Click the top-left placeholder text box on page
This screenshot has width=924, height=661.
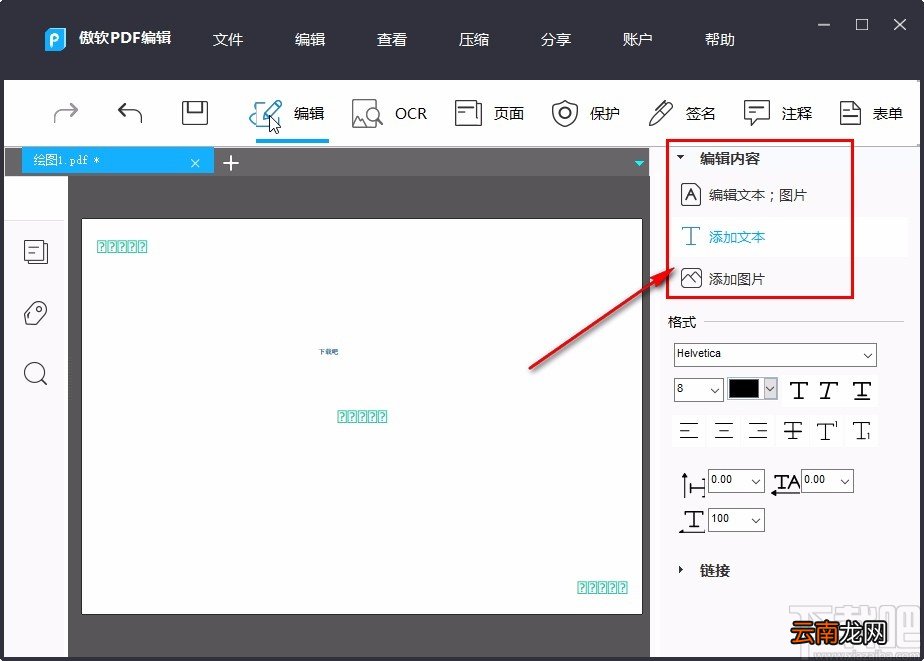pyautogui.click(x=122, y=246)
